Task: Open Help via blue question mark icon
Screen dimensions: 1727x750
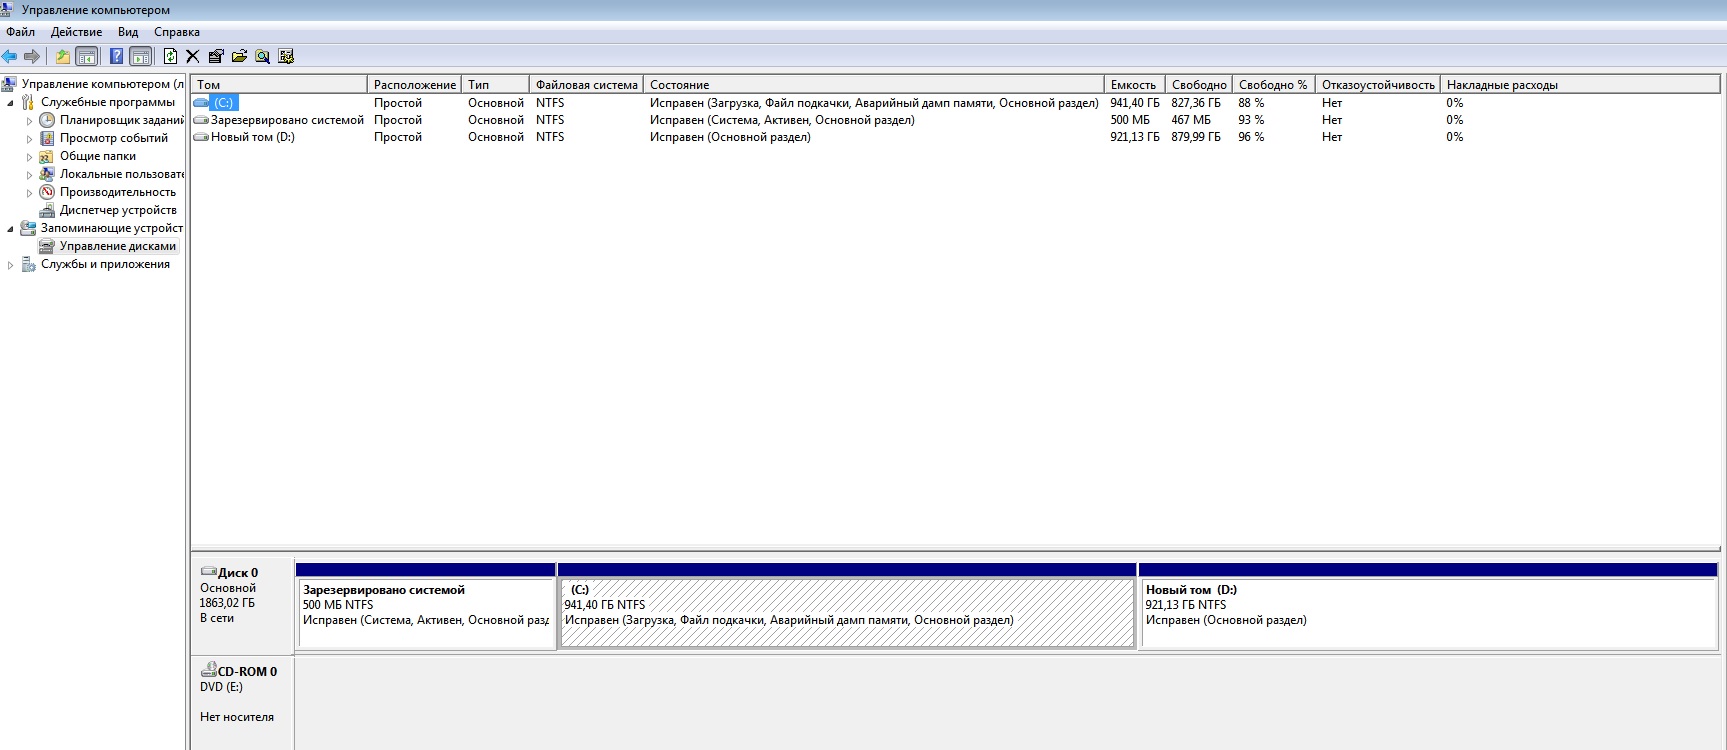Action: [x=117, y=57]
